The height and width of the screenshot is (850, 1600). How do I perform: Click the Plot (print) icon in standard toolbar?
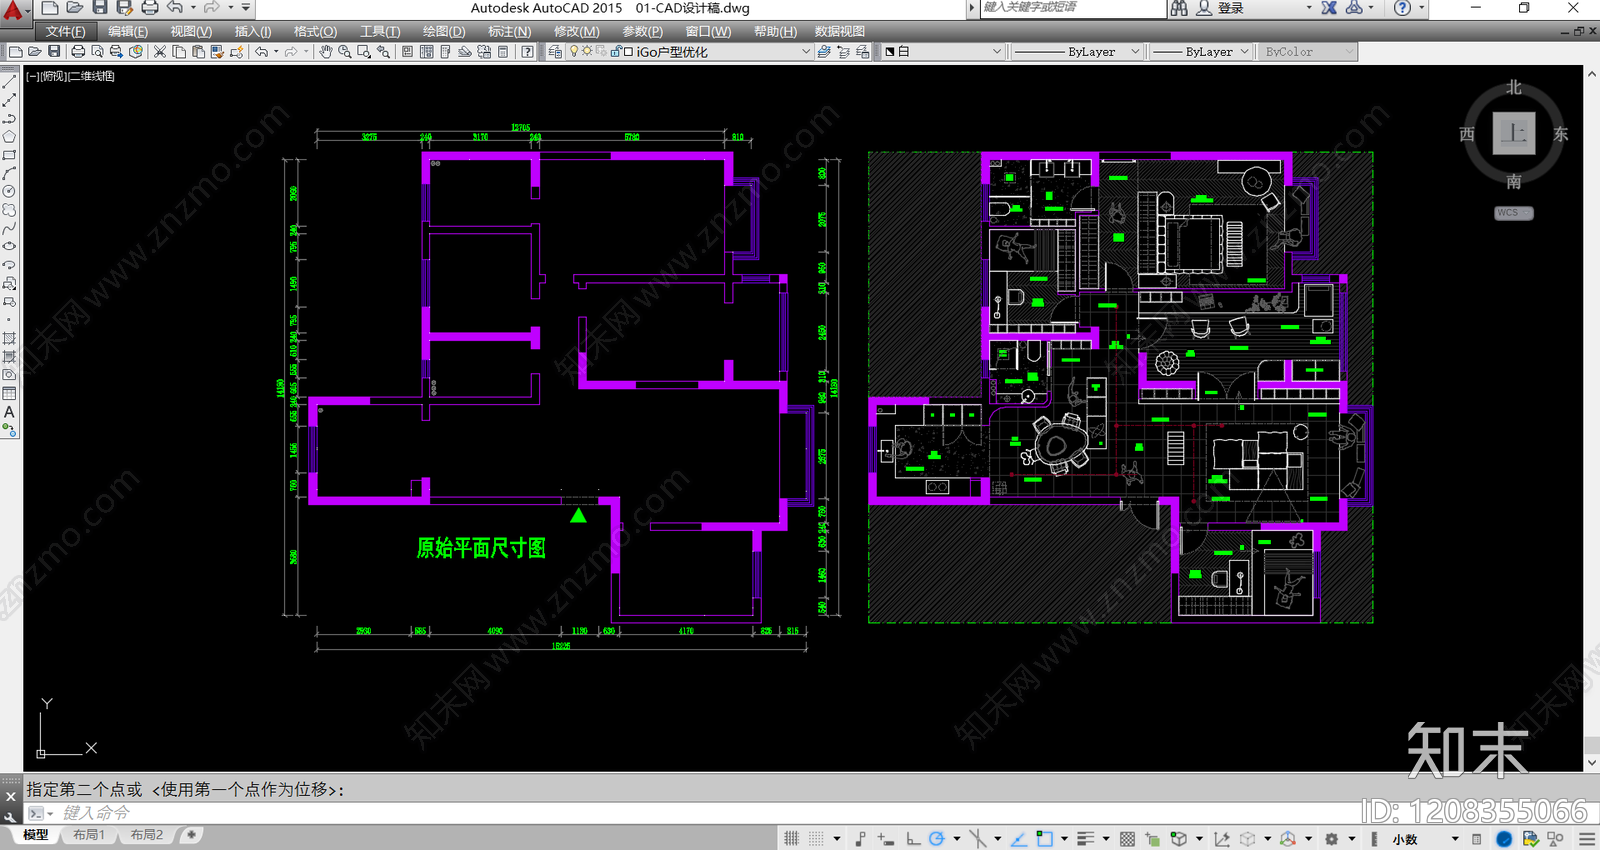(78, 52)
